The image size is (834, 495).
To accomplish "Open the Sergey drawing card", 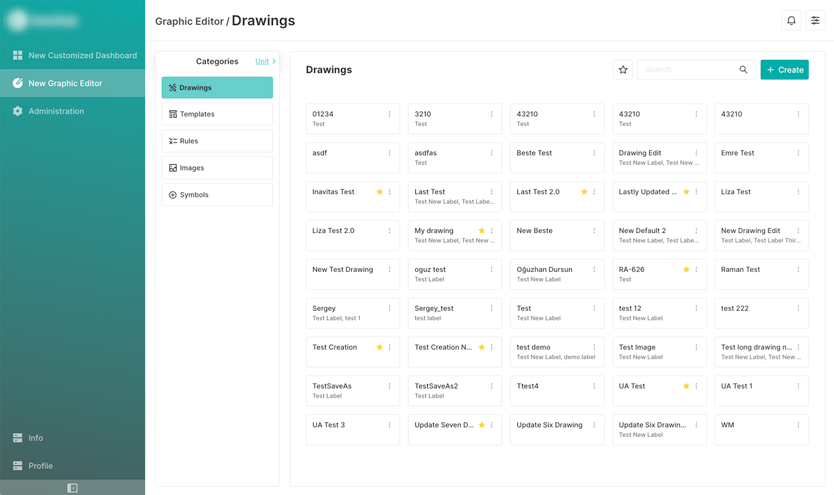I will (x=345, y=313).
